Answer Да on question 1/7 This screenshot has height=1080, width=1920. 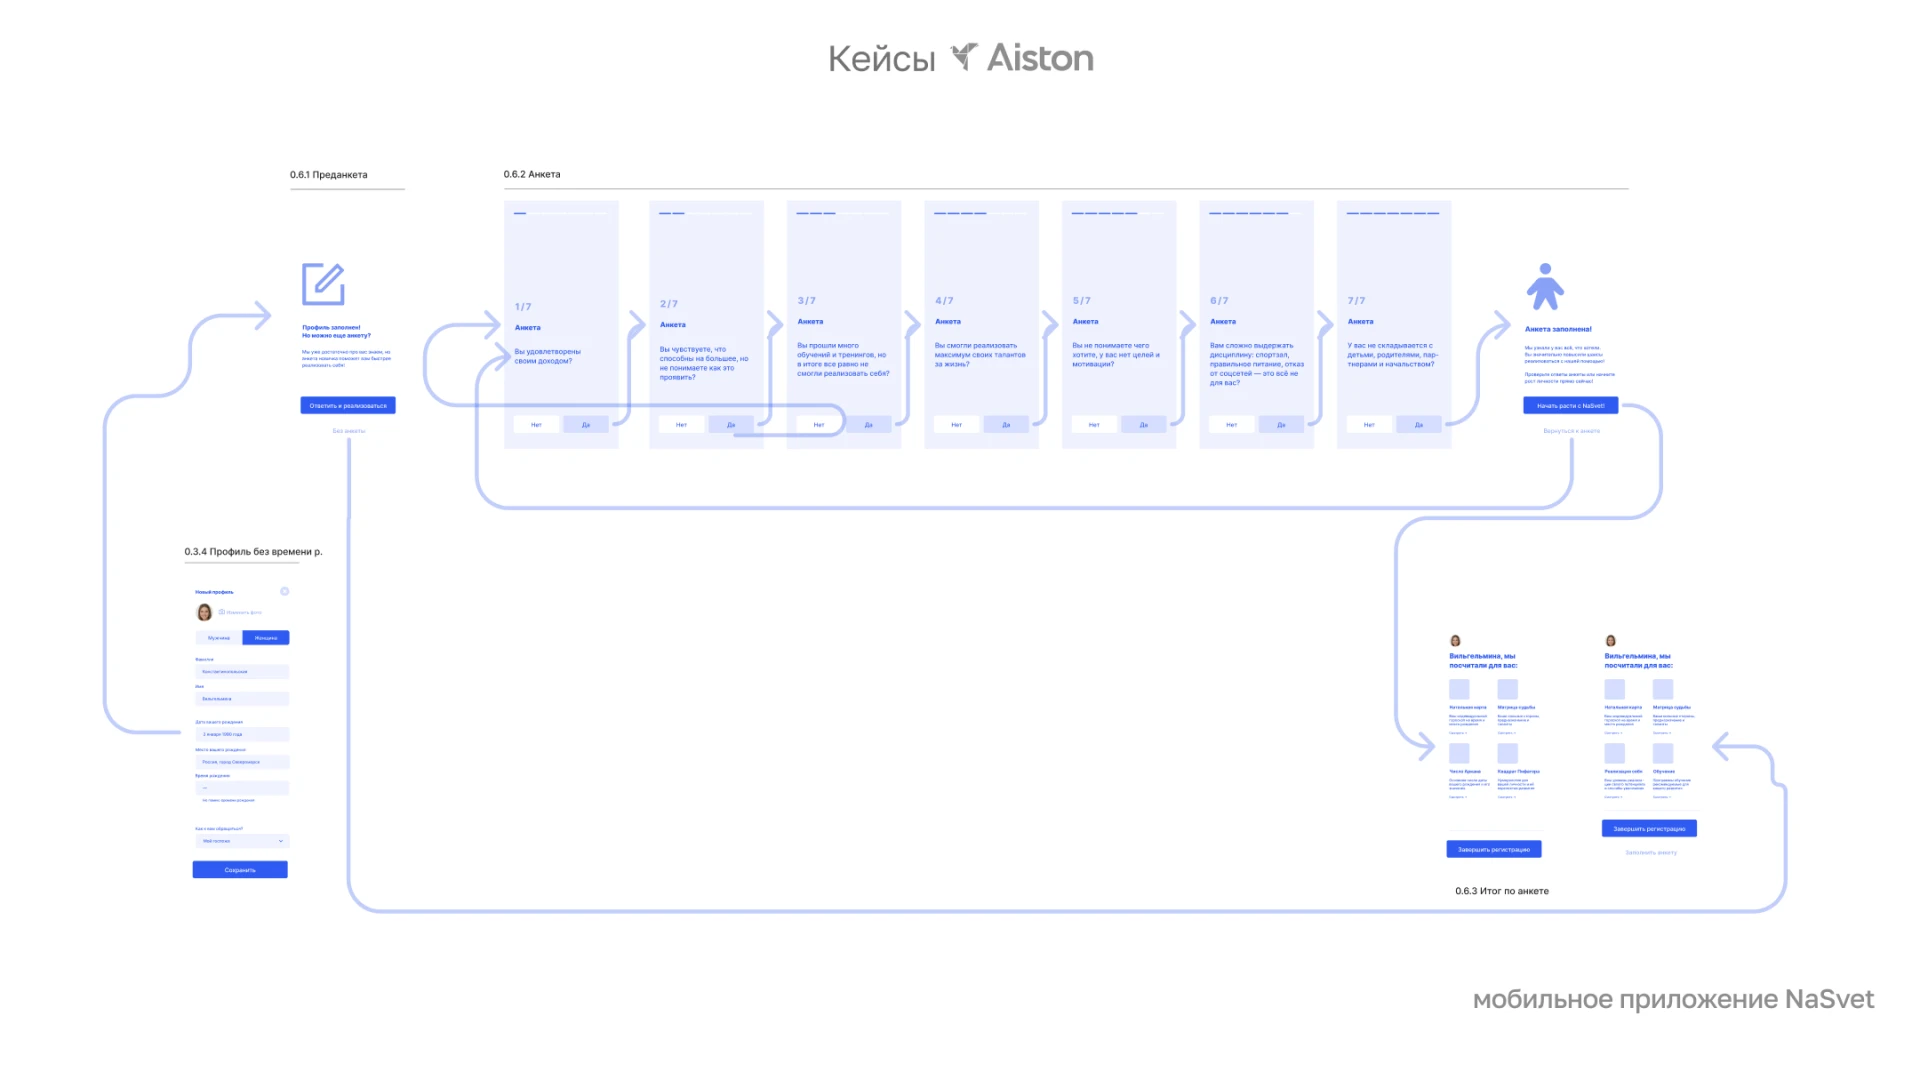586,425
